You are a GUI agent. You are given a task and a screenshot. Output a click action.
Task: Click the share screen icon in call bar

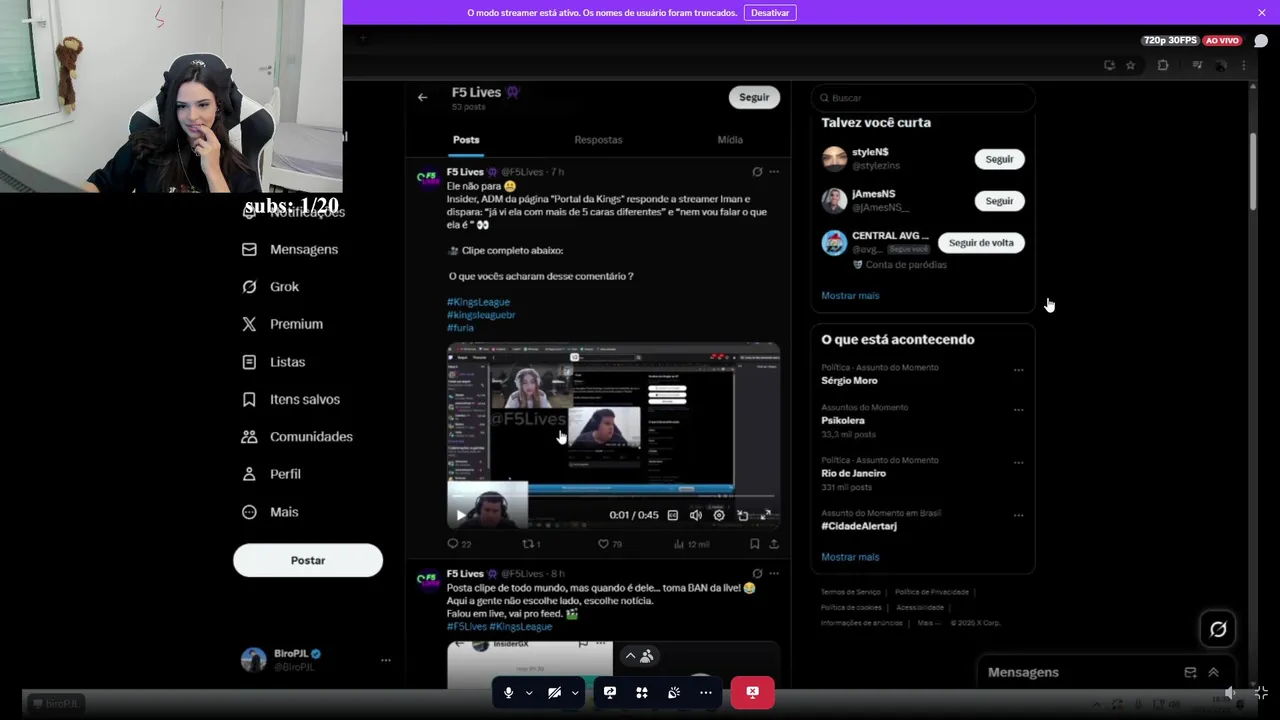click(x=610, y=692)
